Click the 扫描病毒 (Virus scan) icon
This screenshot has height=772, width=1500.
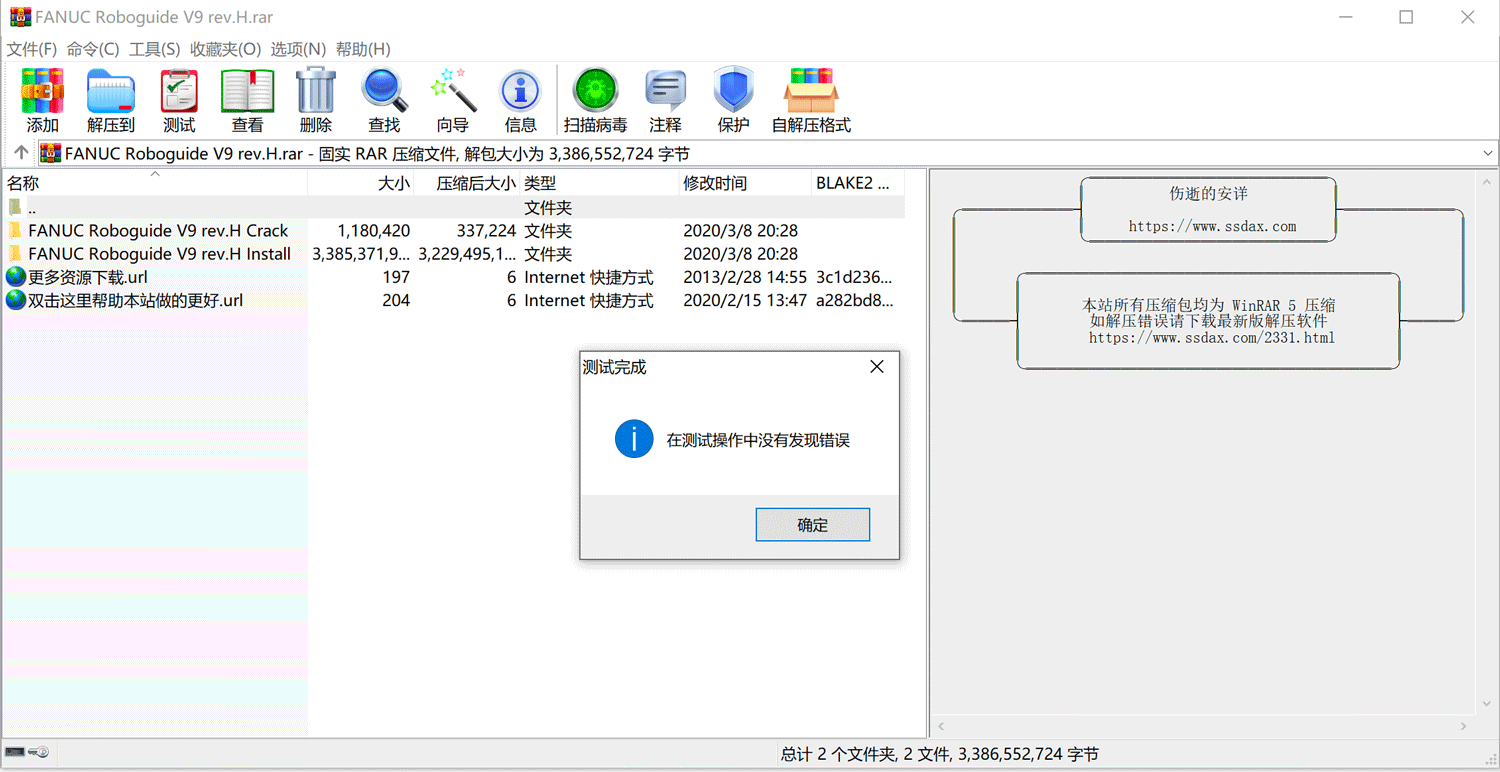pyautogui.click(x=595, y=92)
